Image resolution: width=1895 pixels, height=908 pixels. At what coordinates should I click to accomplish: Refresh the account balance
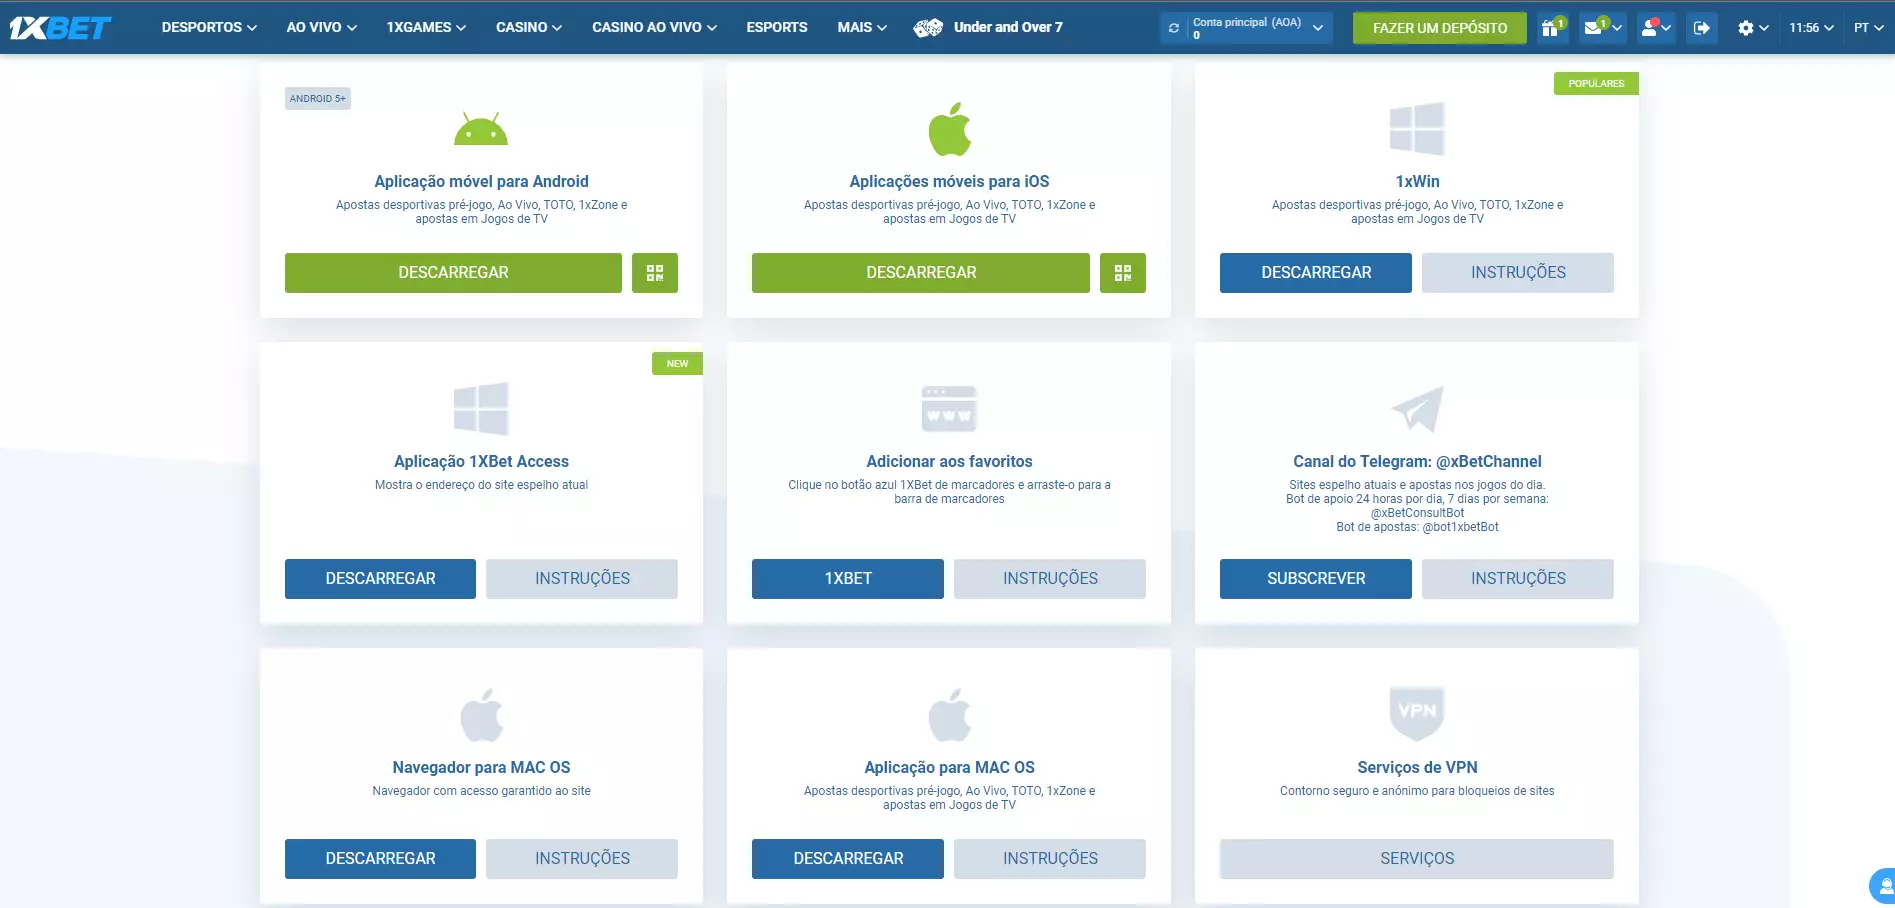pyautogui.click(x=1174, y=28)
